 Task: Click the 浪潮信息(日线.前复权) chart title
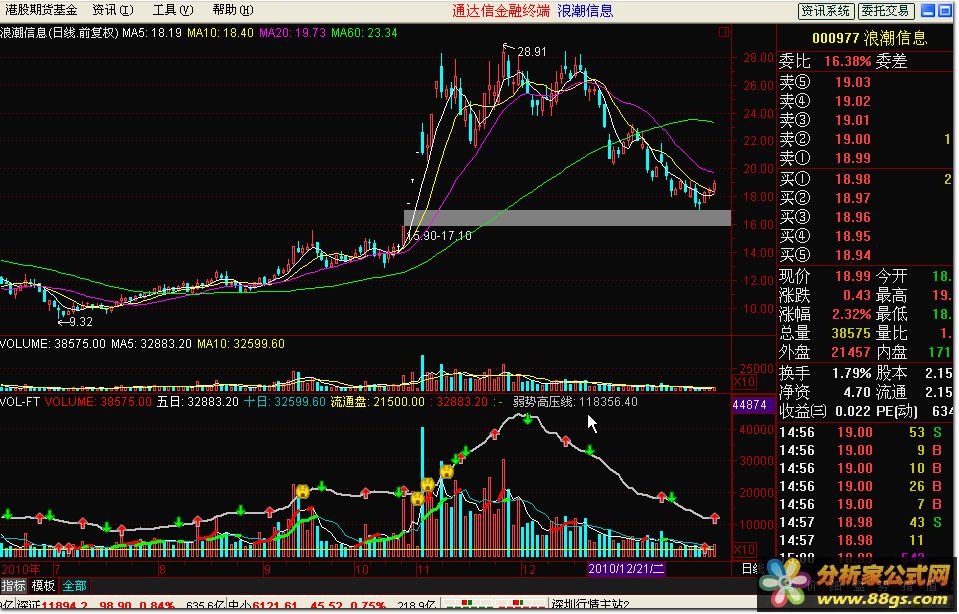tap(59, 32)
